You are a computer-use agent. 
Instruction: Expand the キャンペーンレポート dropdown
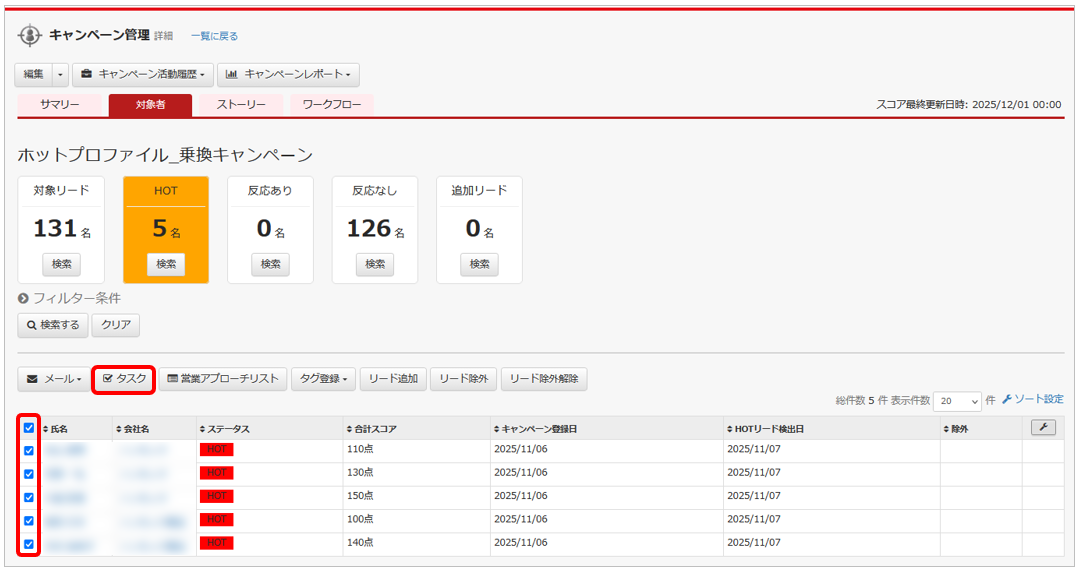tap(288, 74)
